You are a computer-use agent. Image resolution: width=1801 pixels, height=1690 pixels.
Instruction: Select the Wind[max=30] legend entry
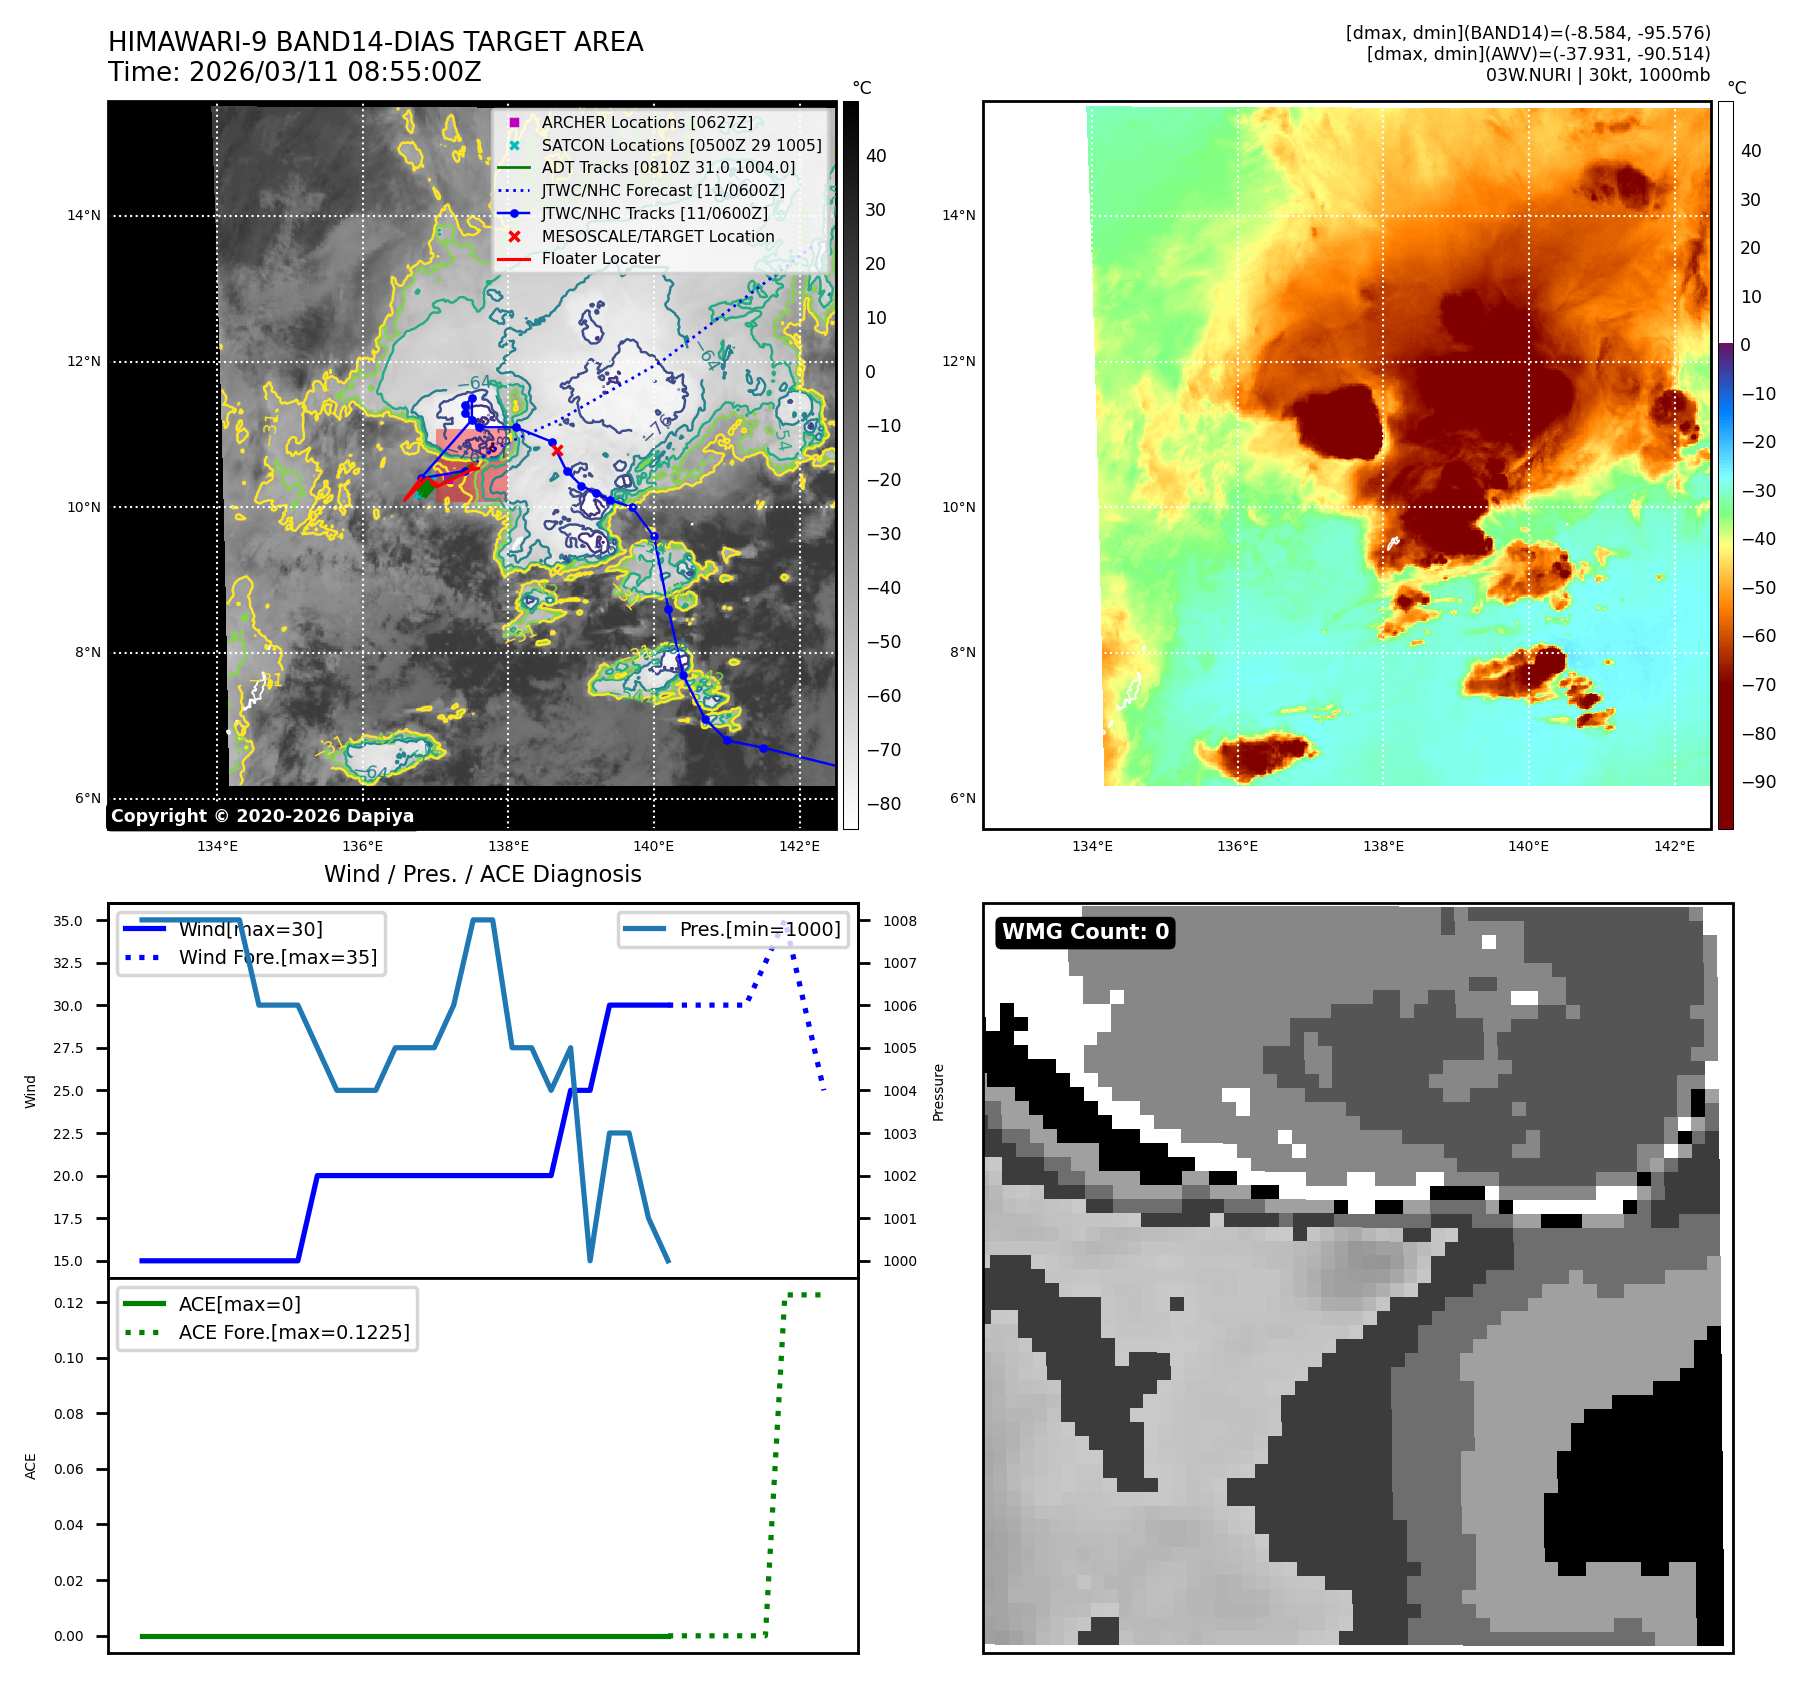tap(250, 929)
